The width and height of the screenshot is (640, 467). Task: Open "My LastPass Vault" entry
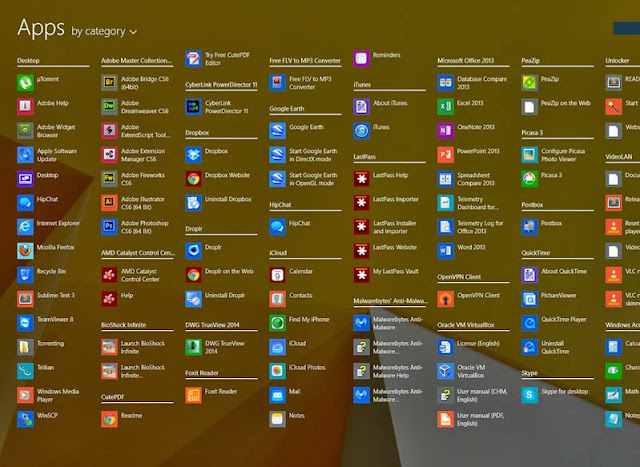click(x=387, y=275)
